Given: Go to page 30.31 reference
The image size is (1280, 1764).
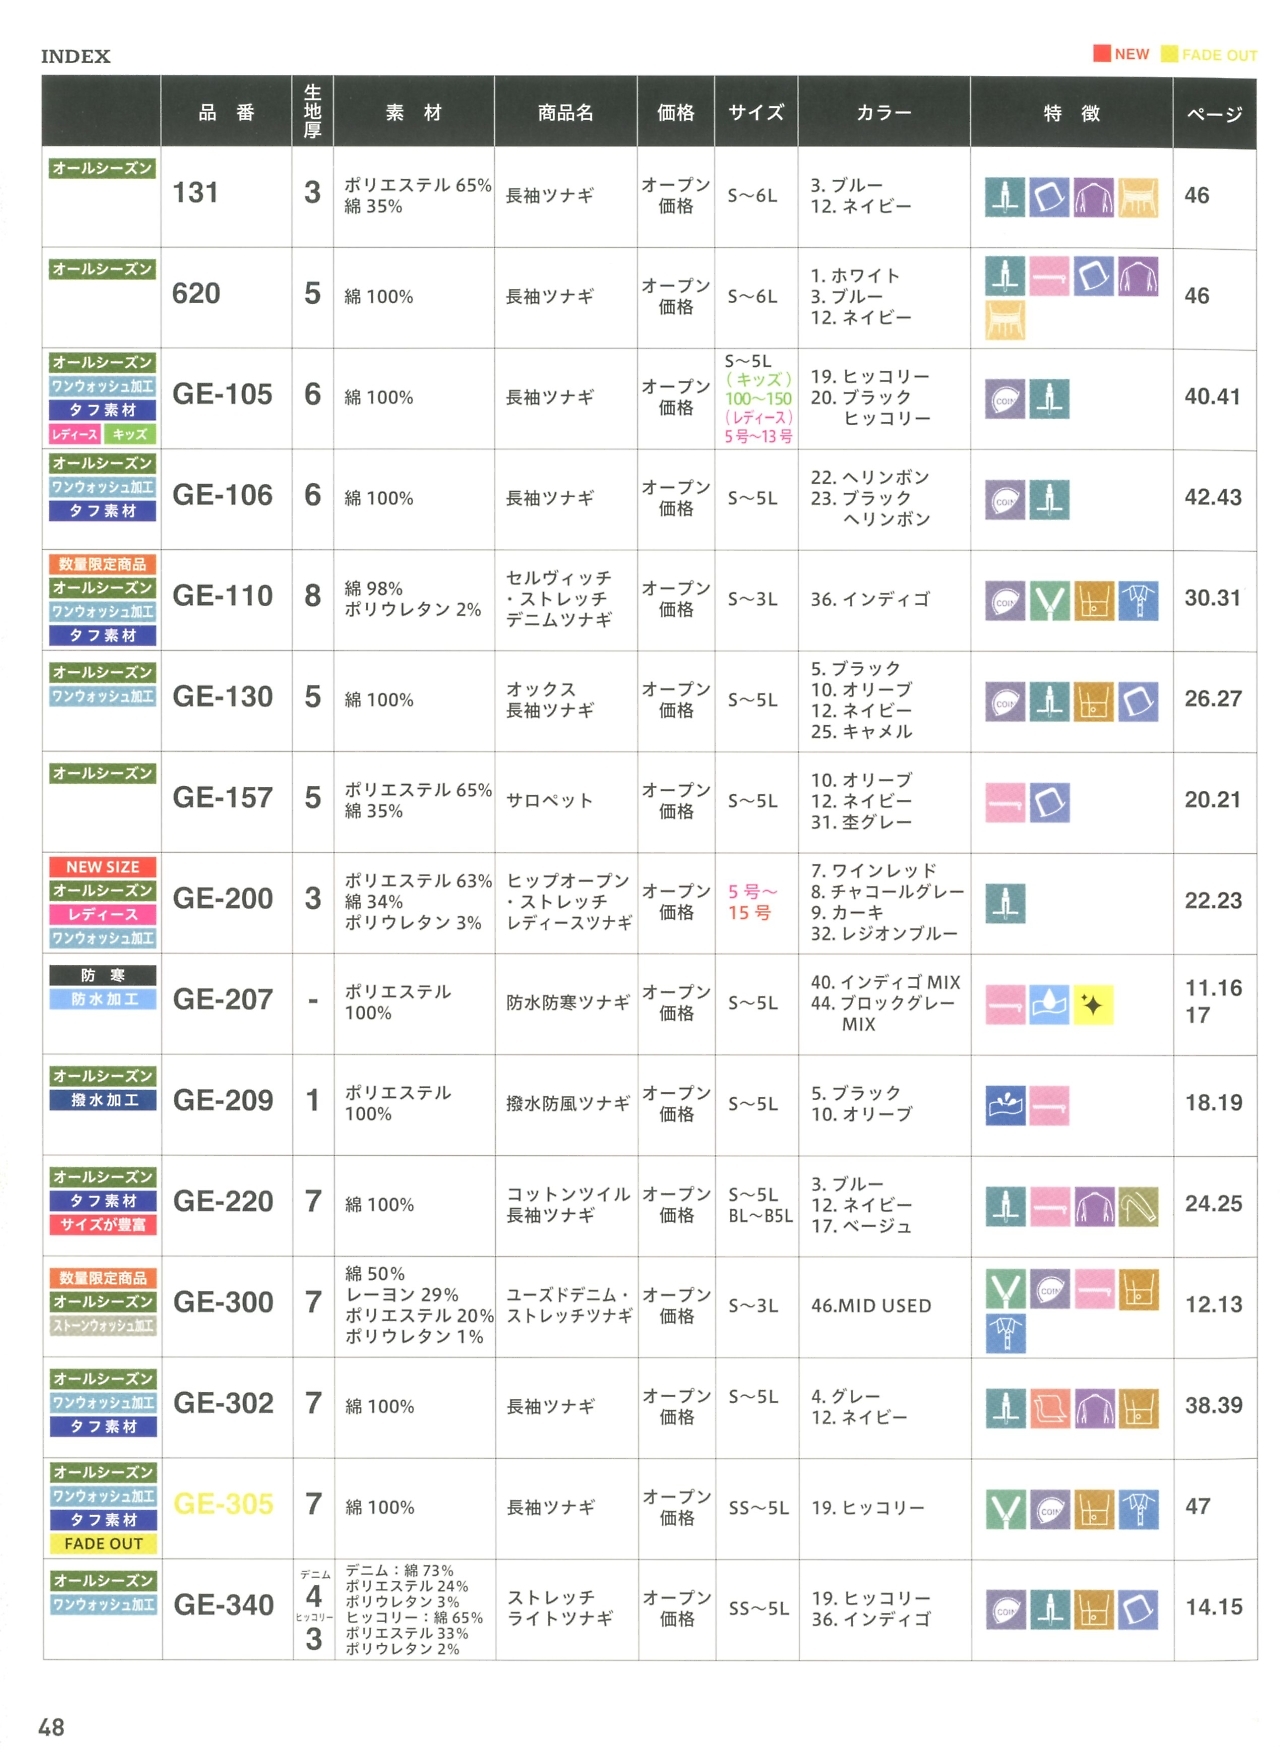Looking at the screenshot, I should [x=1212, y=598].
